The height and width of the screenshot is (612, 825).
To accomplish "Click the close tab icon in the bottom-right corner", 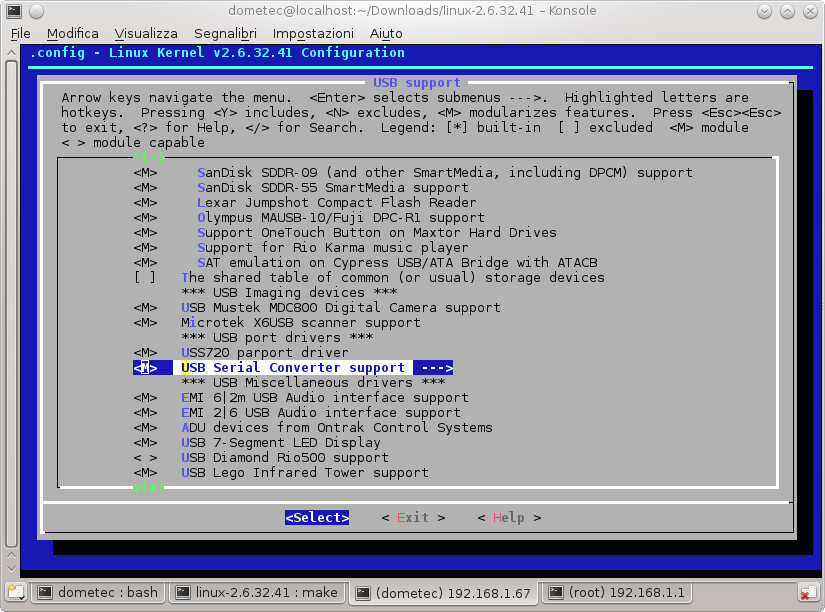I will pos(812,592).
